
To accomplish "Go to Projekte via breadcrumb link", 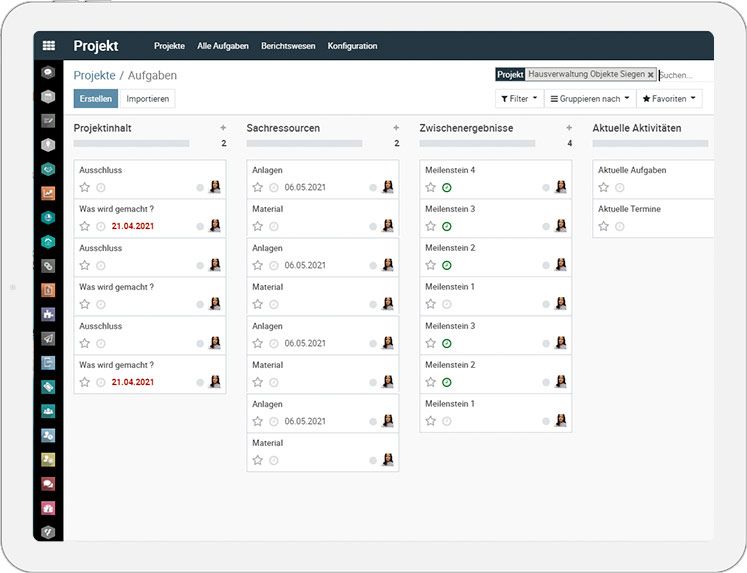I will click(94, 75).
